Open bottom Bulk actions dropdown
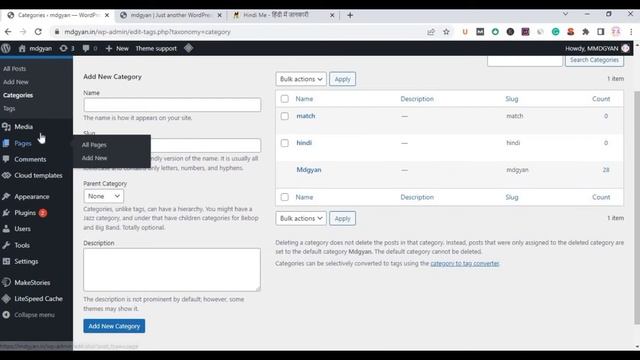This screenshot has width=640, height=360. pos(301,218)
